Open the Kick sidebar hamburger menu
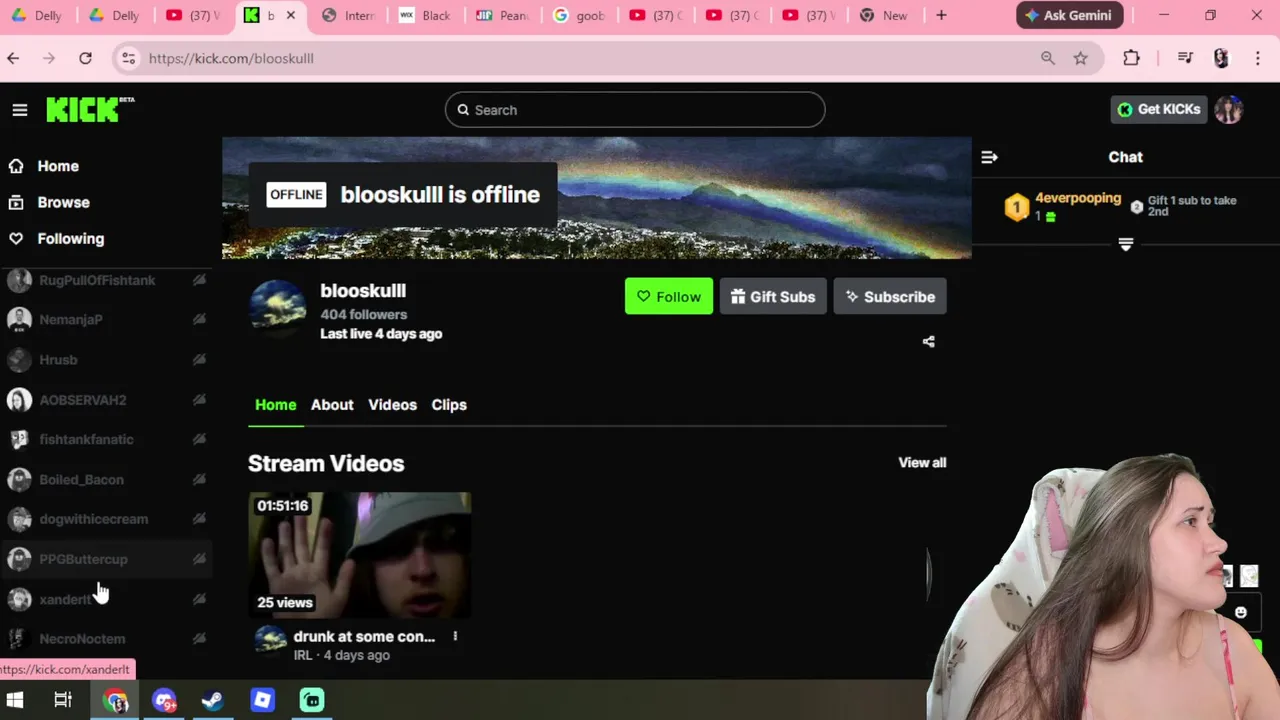Image resolution: width=1280 pixels, height=720 pixels. point(20,110)
